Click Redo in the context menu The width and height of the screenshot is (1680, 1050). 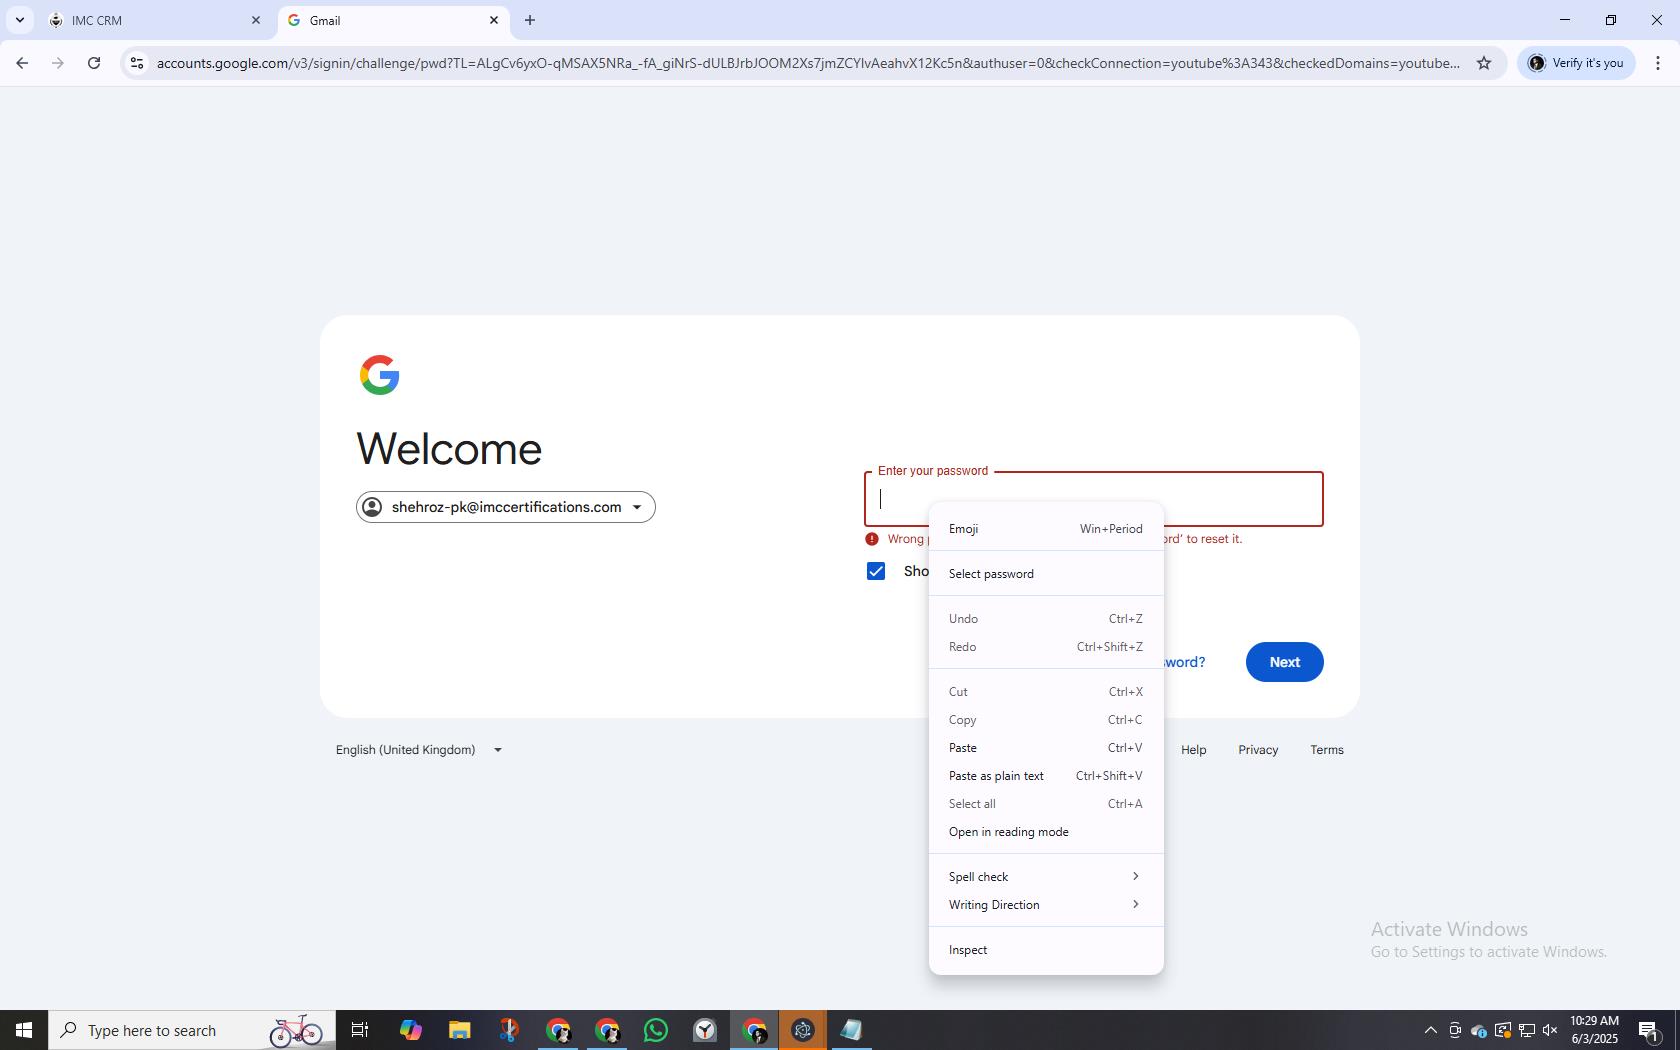pyautogui.click(x=1046, y=647)
